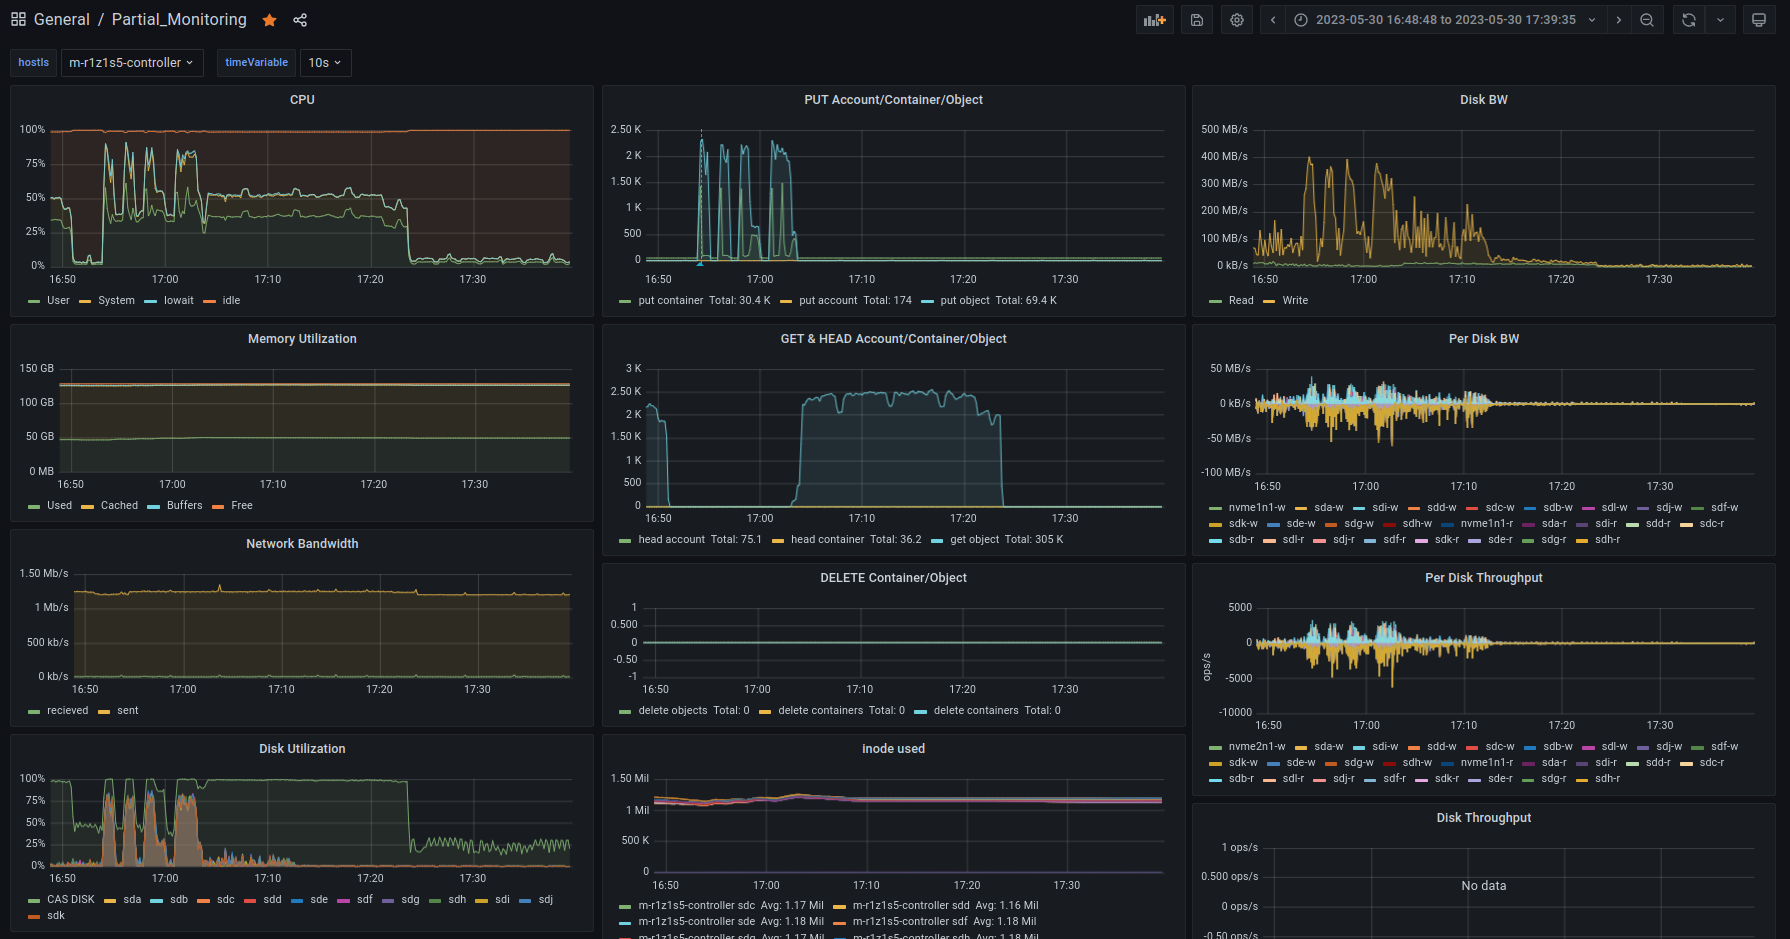Image resolution: width=1790 pixels, height=939 pixels.
Task: Open the dashboard search grid icon
Action: pyautogui.click(x=18, y=20)
